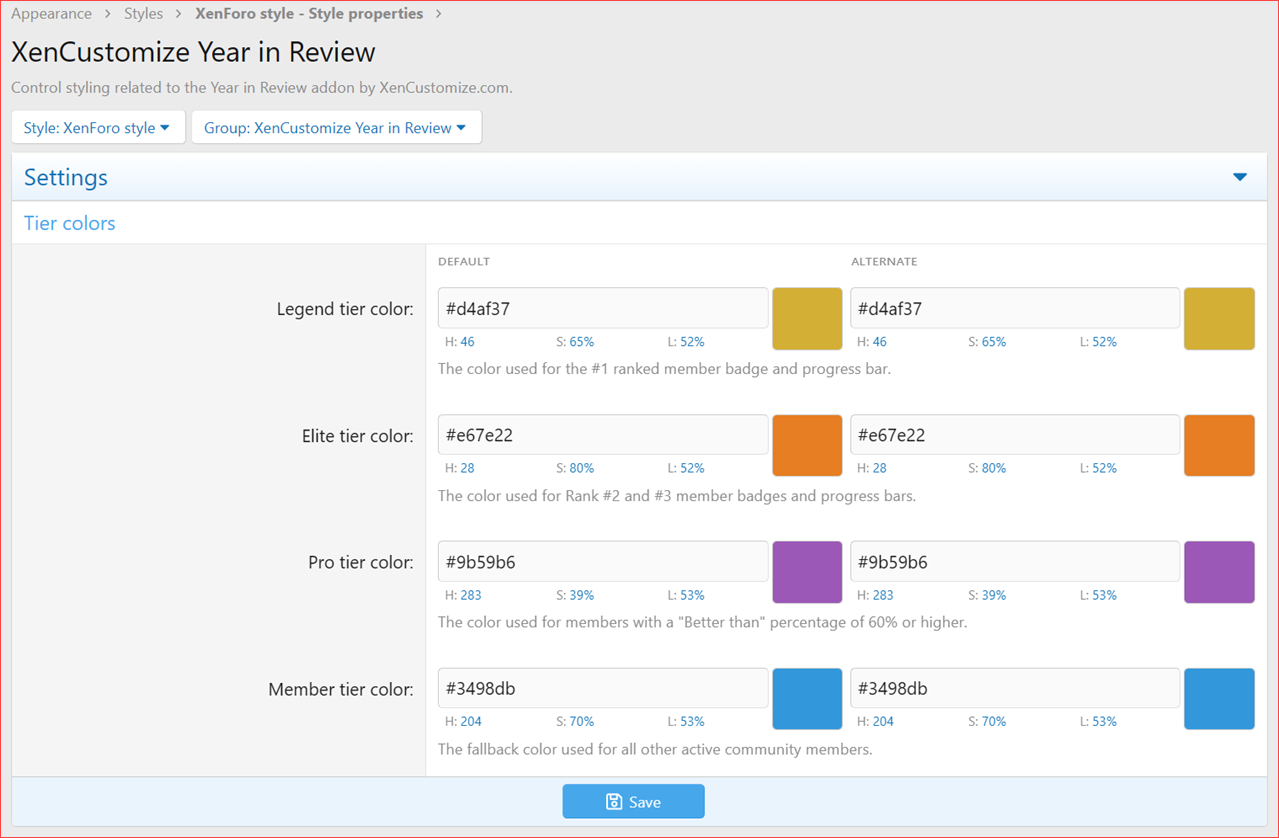The width and height of the screenshot is (1279, 838).
Task: Click default Member tier saturation value 70%
Action: (x=581, y=721)
